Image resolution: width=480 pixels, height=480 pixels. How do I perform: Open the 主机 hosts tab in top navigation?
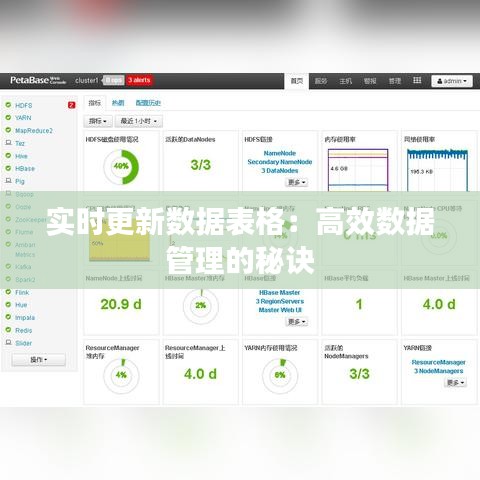tap(346, 81)
